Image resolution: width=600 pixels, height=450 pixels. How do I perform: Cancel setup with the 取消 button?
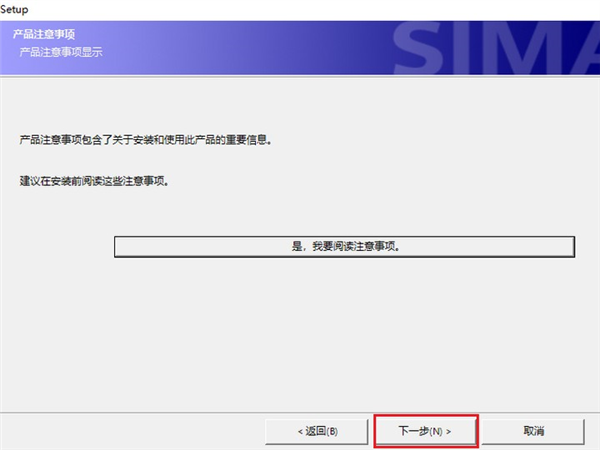pos(533,431)
